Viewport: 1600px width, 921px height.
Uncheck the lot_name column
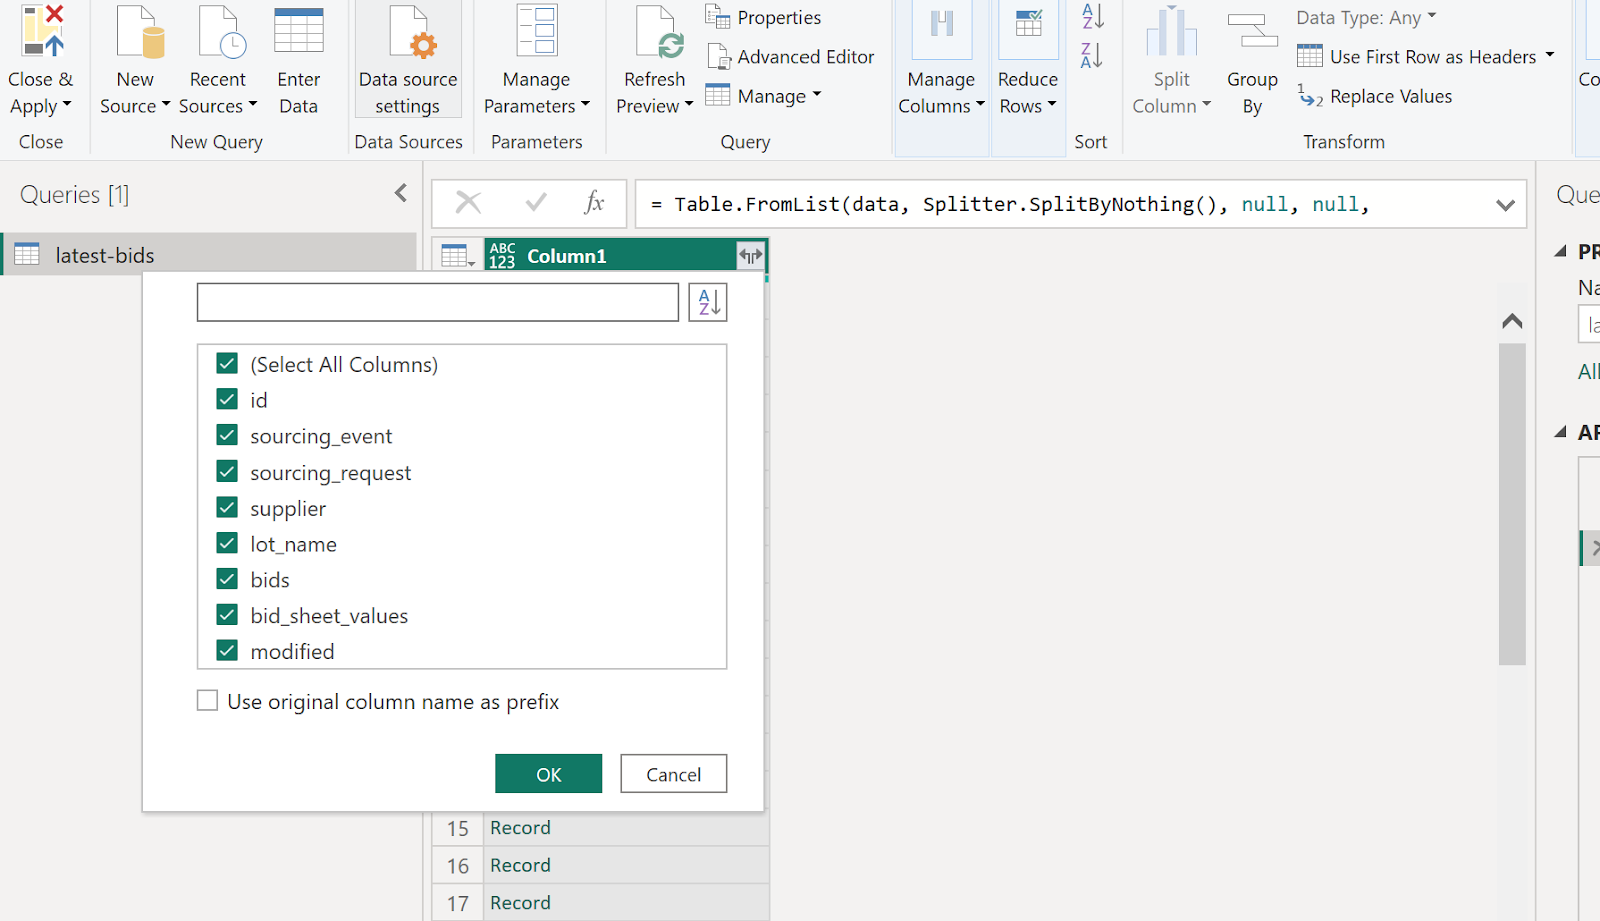click(227, 544)
